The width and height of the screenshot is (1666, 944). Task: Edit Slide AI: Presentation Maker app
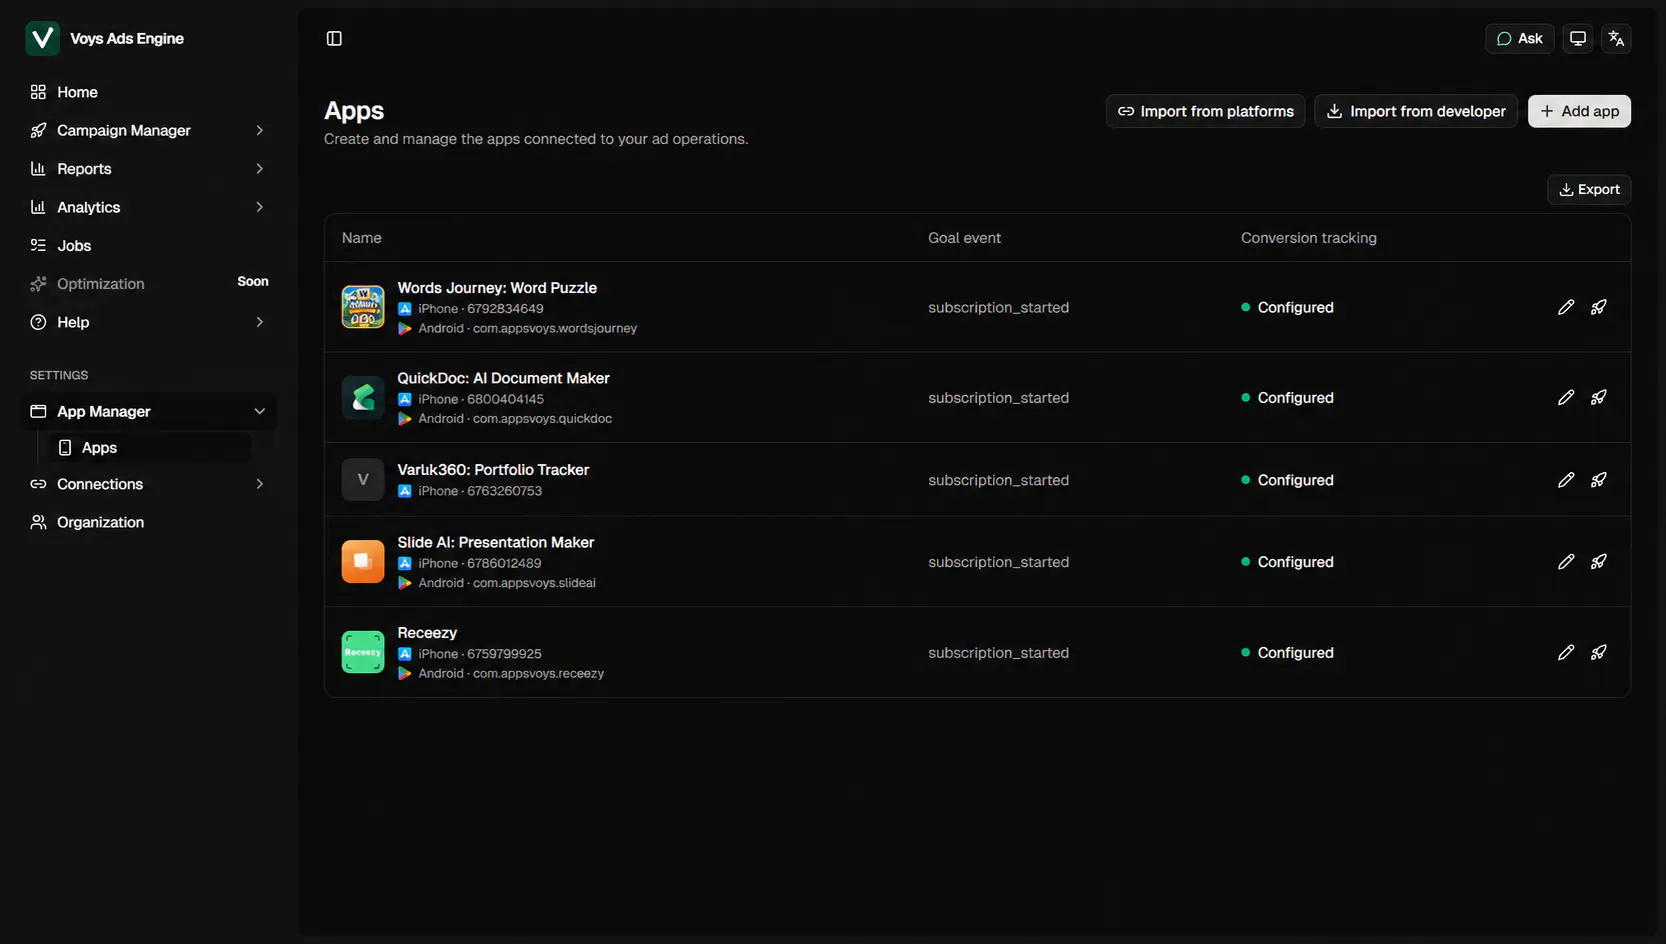click(1566, 562)
